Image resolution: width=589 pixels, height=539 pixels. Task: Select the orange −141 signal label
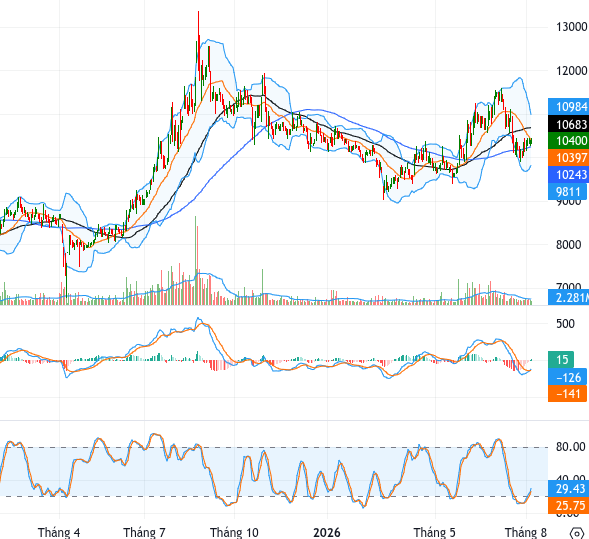(x=567, y=394)
